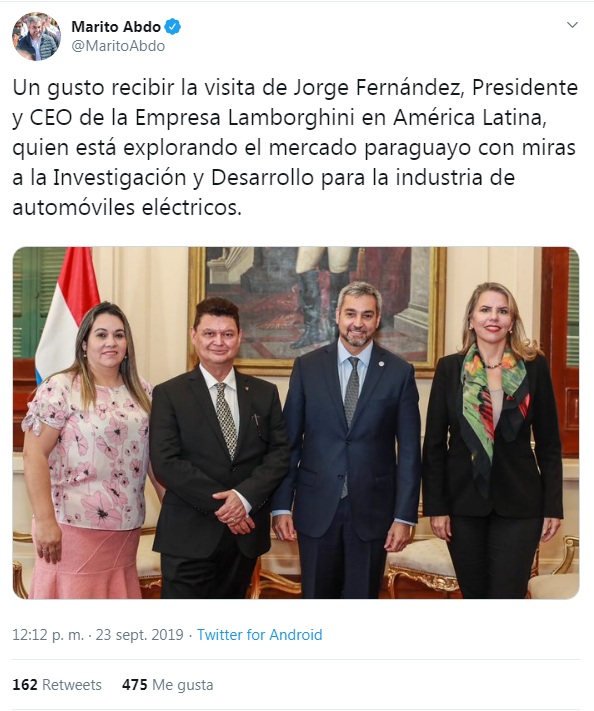
Task: Click the name Jorge Fernández in tweet
Action: 377,88
